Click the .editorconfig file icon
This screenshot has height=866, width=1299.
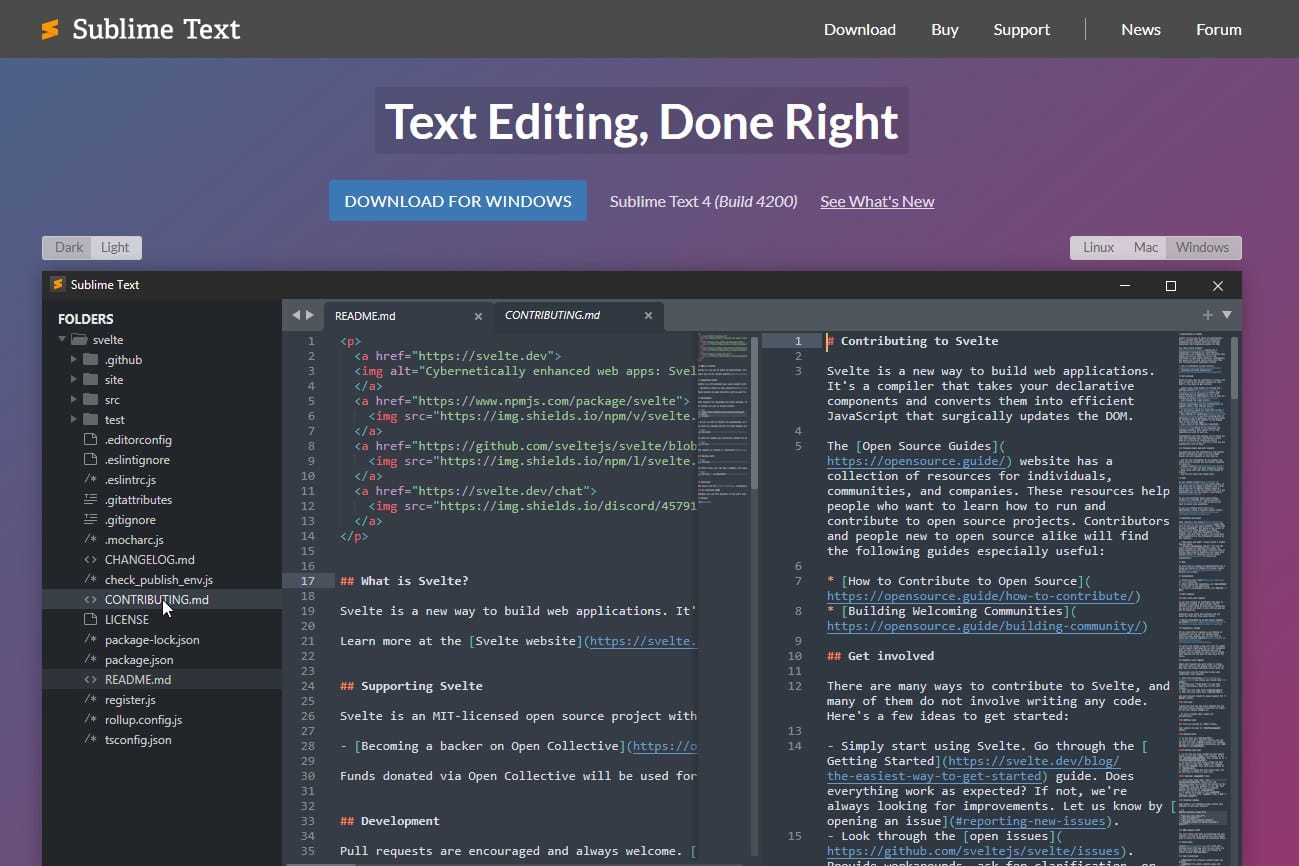click(90, 440)
